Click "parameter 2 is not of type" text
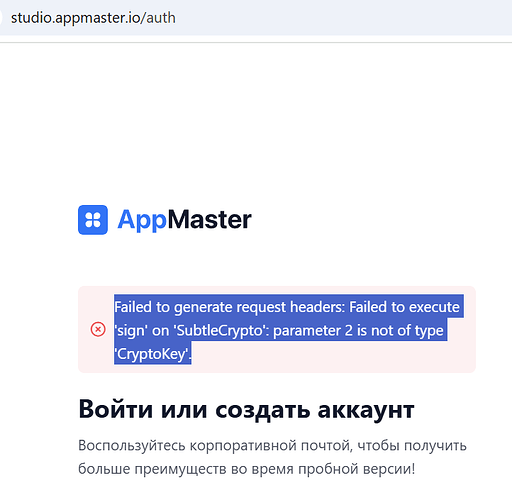This screenshot has height=500, width=512. click(358, 331)
